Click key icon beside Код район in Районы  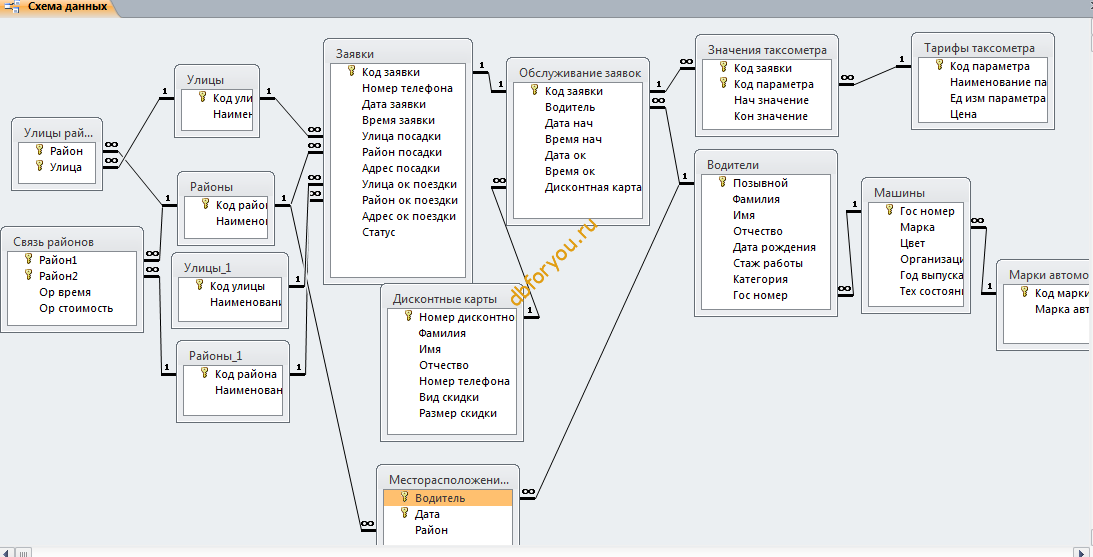(x=206, y=204)
